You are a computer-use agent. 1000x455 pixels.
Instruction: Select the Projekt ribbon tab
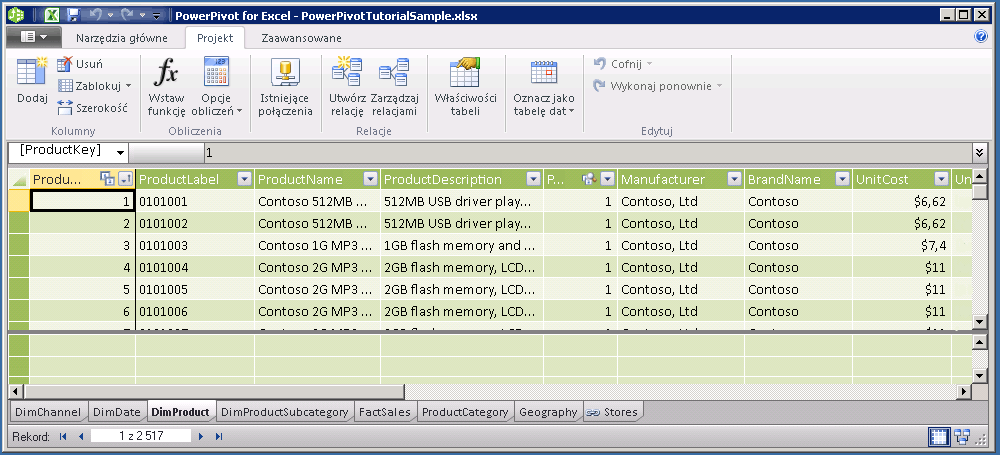point(215,38)
